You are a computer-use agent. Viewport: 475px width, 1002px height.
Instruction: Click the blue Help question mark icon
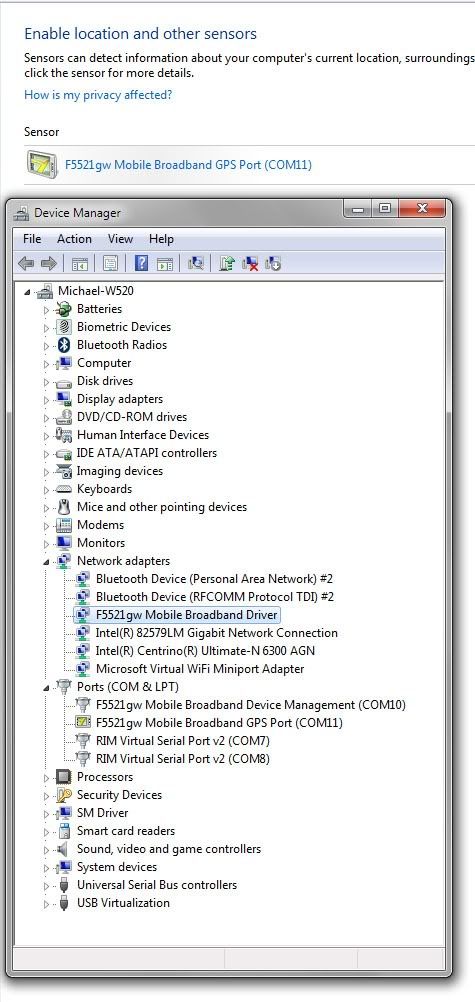[141, 263]
